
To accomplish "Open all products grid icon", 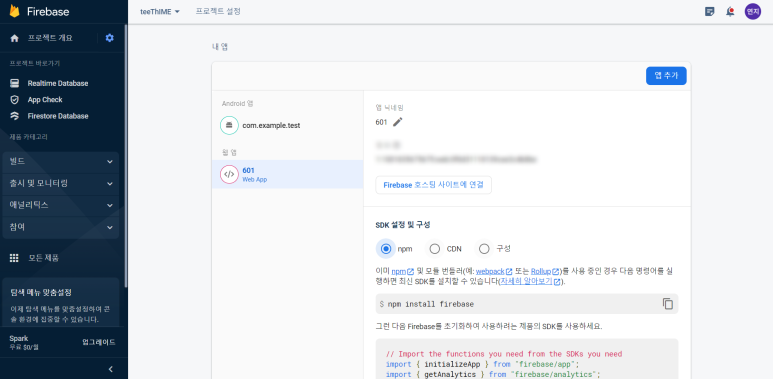I will click(14, 258).
